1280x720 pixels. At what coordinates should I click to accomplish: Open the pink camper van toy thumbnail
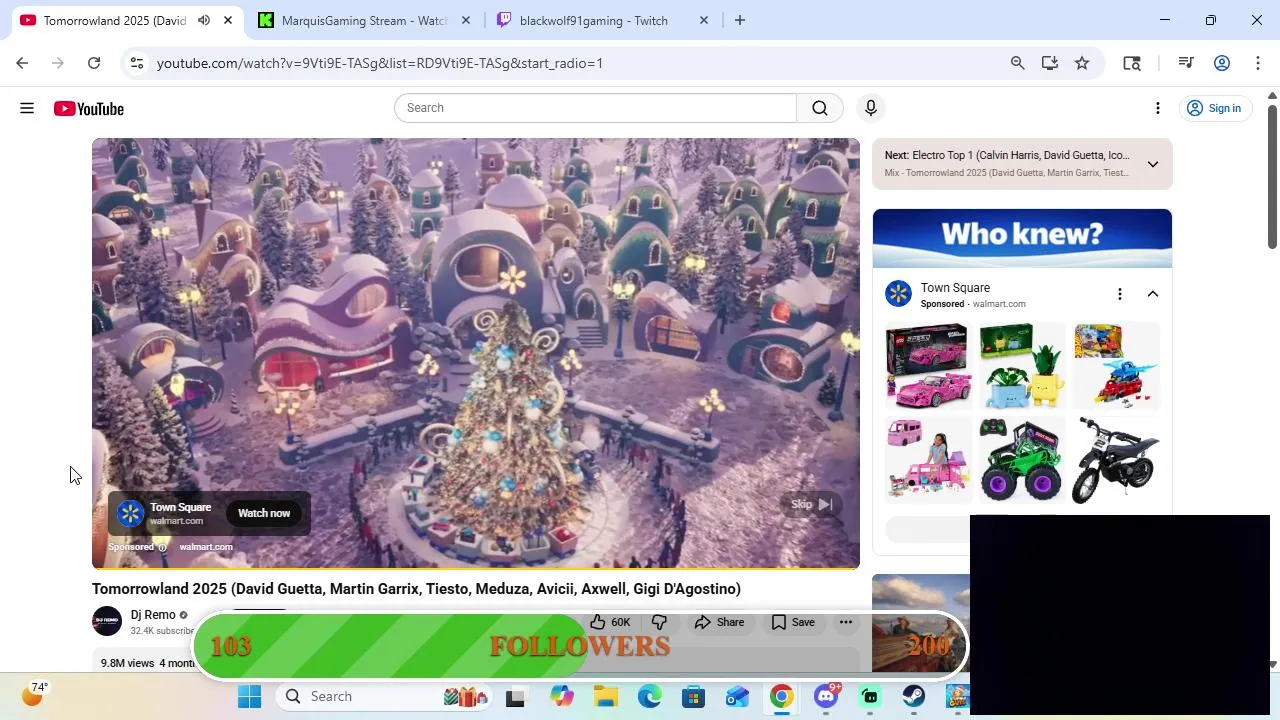[x=928, y=459]
